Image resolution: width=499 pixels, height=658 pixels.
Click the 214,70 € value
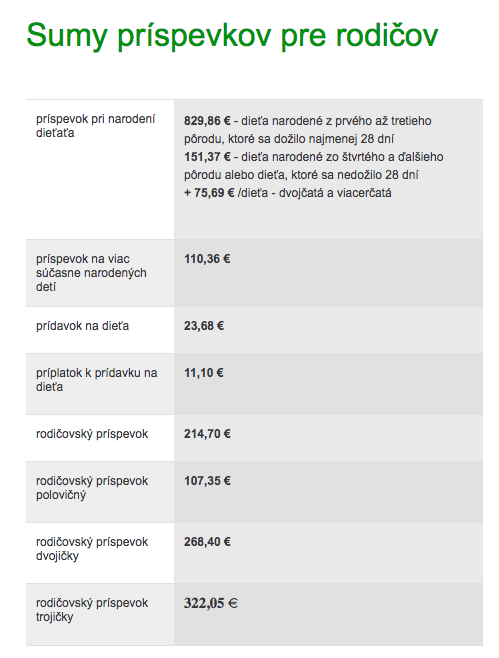coord(207,434)
